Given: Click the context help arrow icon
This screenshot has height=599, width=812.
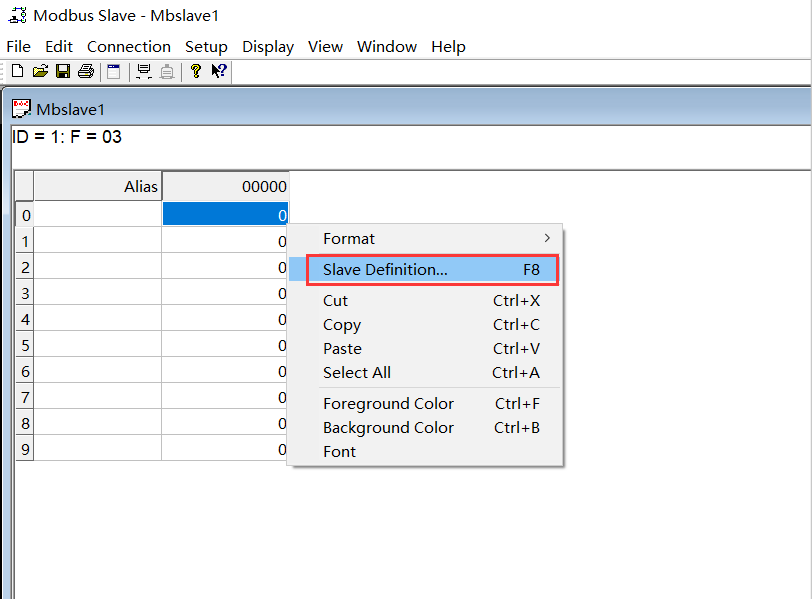Looking at the screenshot, I should click(219, 71).
